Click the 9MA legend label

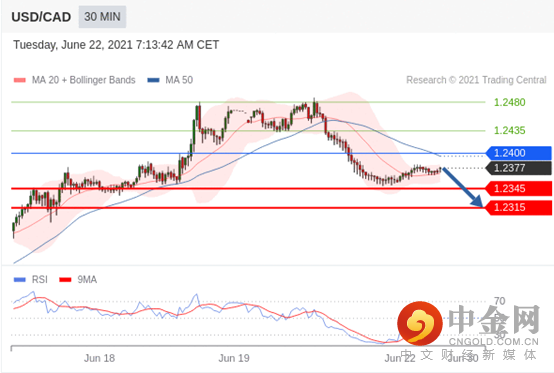coord(87,280)
